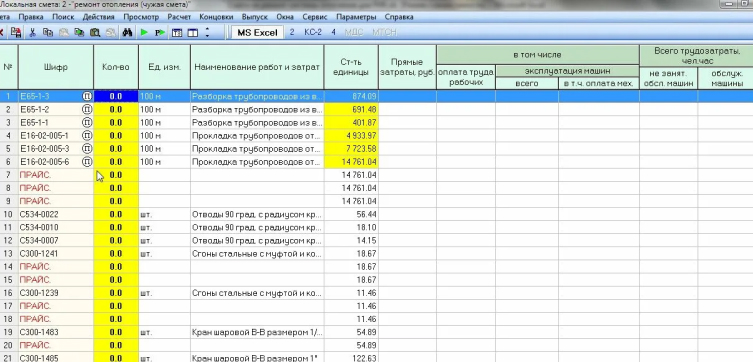This screenshot has width=753, height=362.
Task: Select the cell with code С534-0010
Action: click(56, 228)
